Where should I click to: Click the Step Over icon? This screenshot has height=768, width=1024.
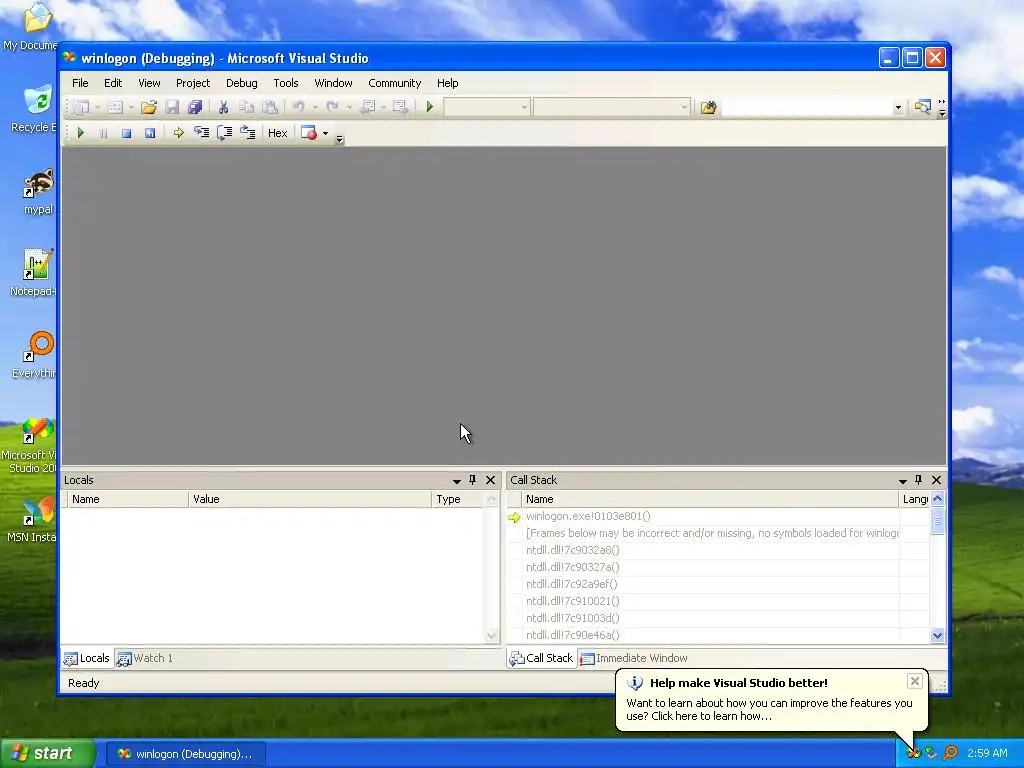[224, 133]
